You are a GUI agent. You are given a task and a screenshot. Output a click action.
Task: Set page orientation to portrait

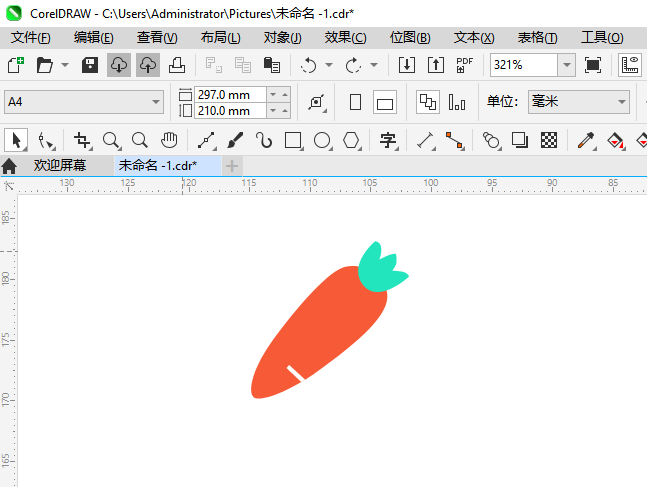pyautogui.click(x=355, y=102)
